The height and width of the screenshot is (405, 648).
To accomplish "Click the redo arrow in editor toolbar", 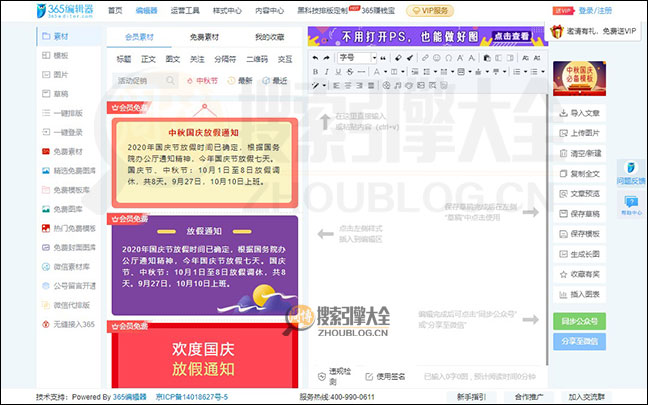I will 329,58.
